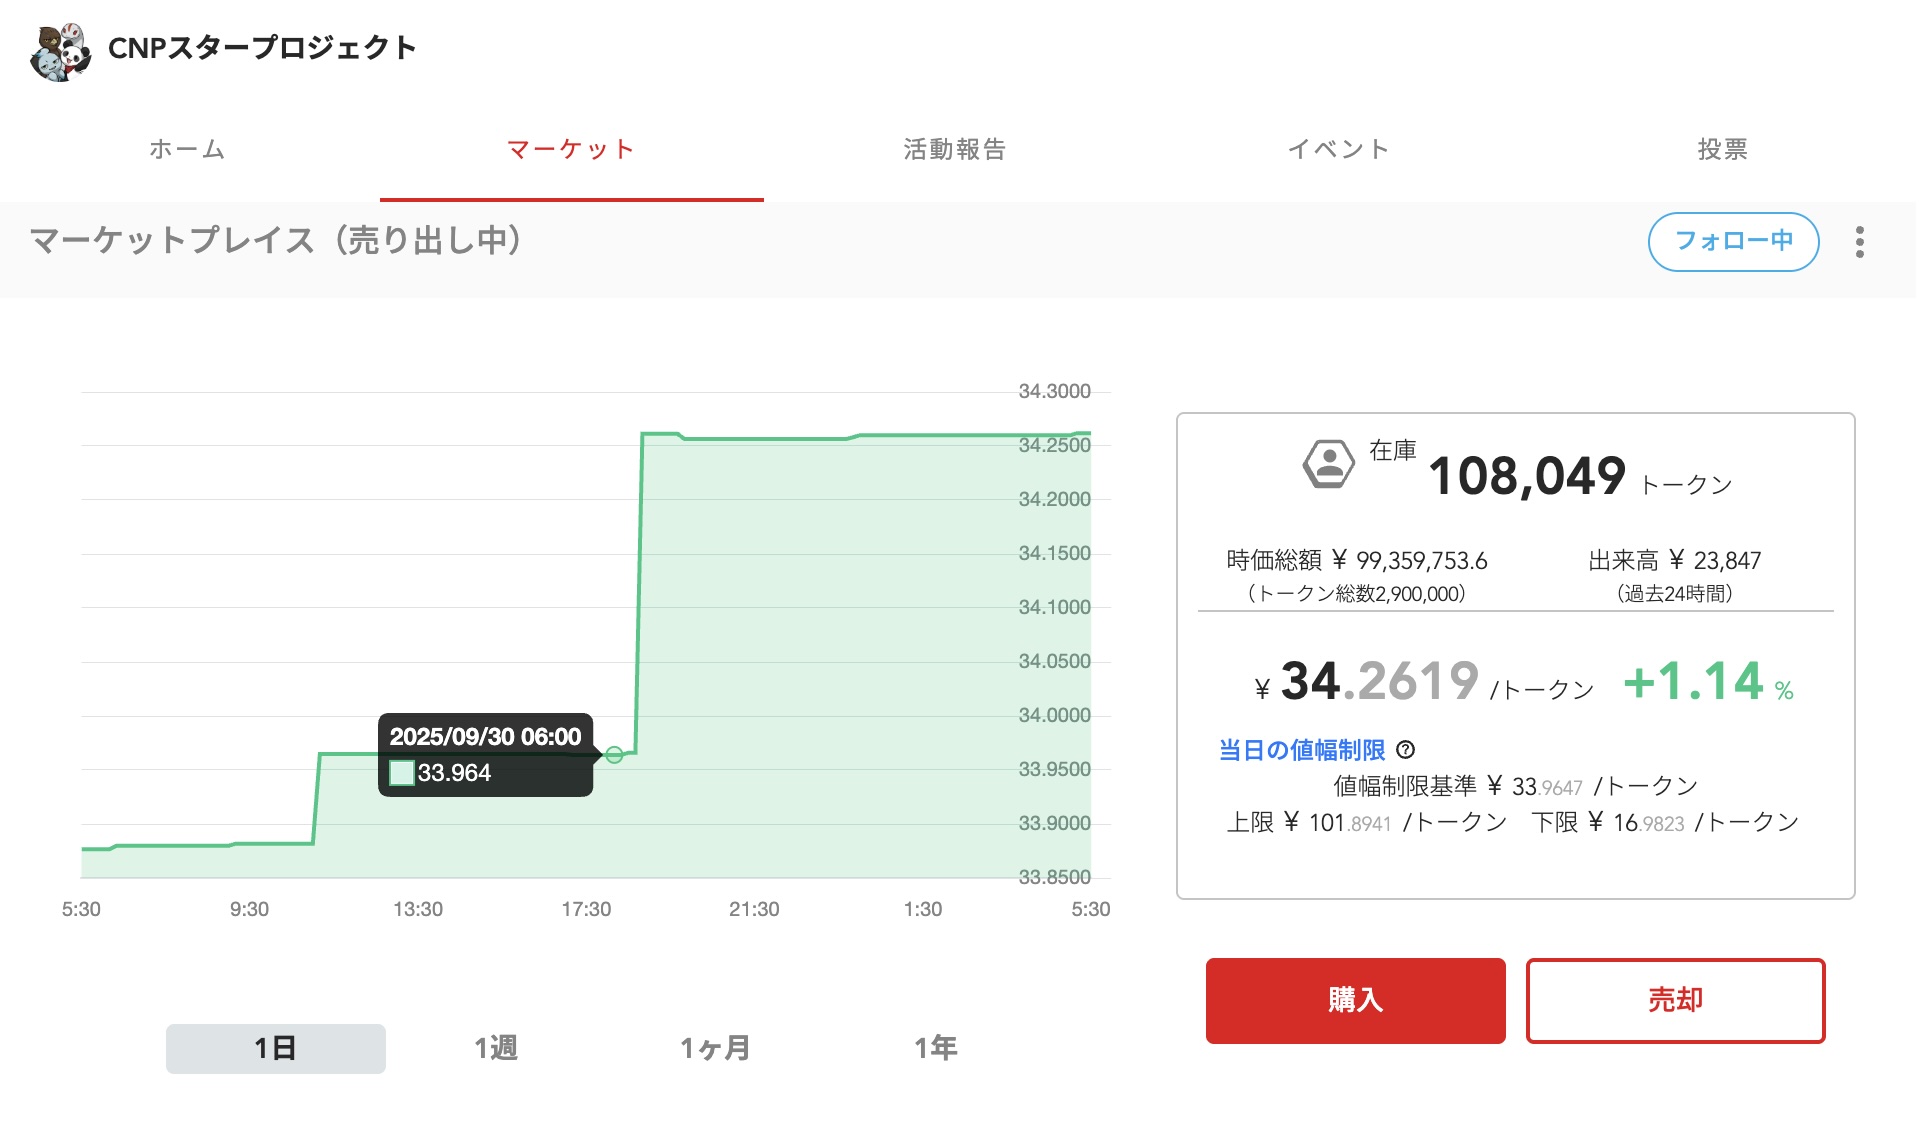Click the highlighted data point on chart
Screen dimensions: 1926x1126
click(x=614, y=755)
